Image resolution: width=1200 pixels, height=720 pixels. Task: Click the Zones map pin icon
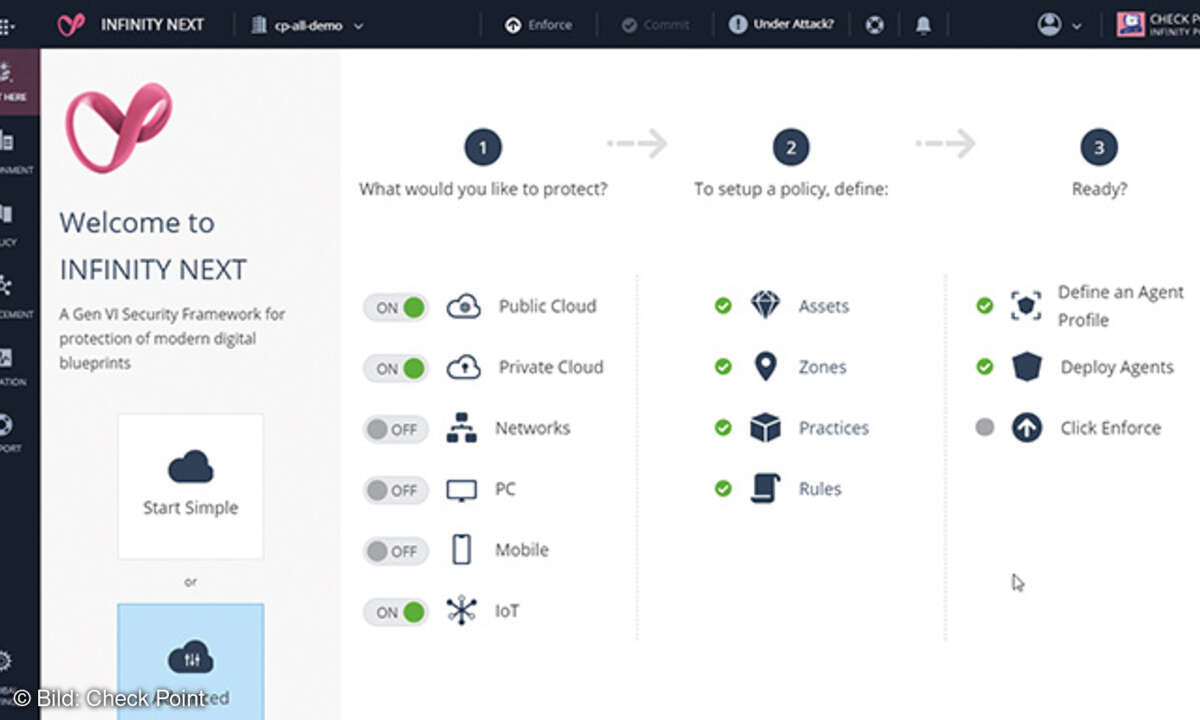click(765, 367)
